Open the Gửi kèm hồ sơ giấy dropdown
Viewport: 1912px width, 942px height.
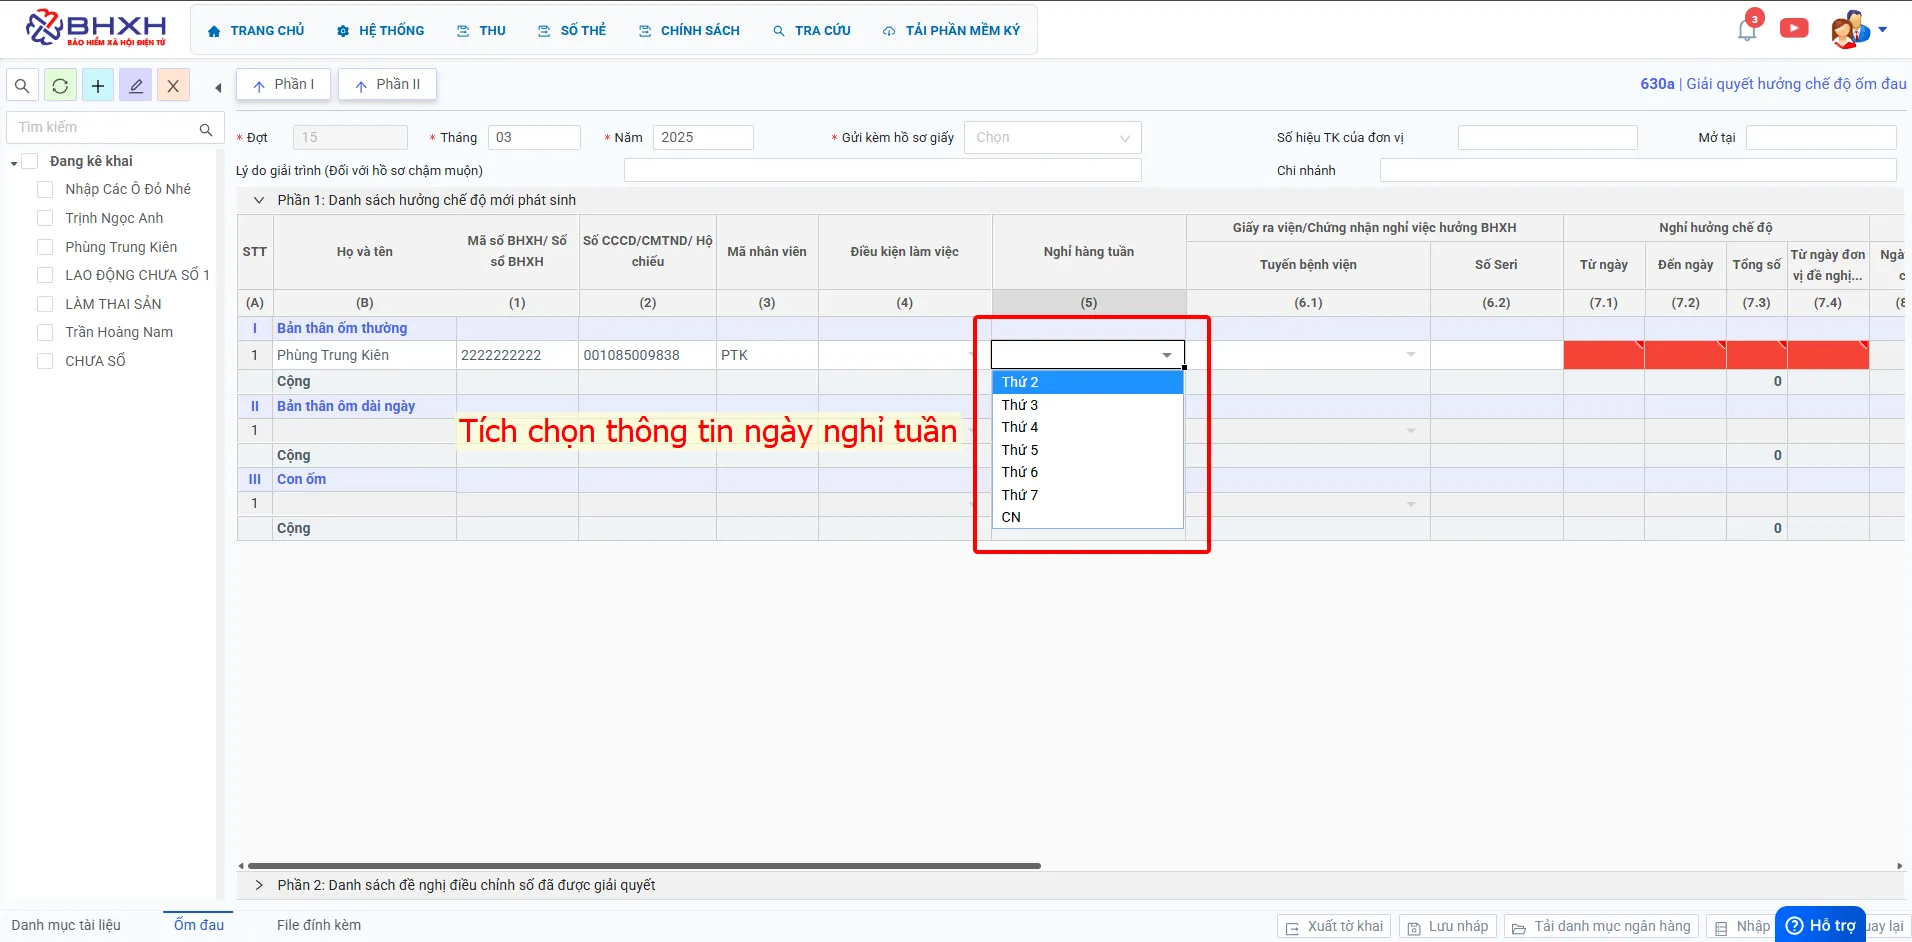click(1053, 137)
